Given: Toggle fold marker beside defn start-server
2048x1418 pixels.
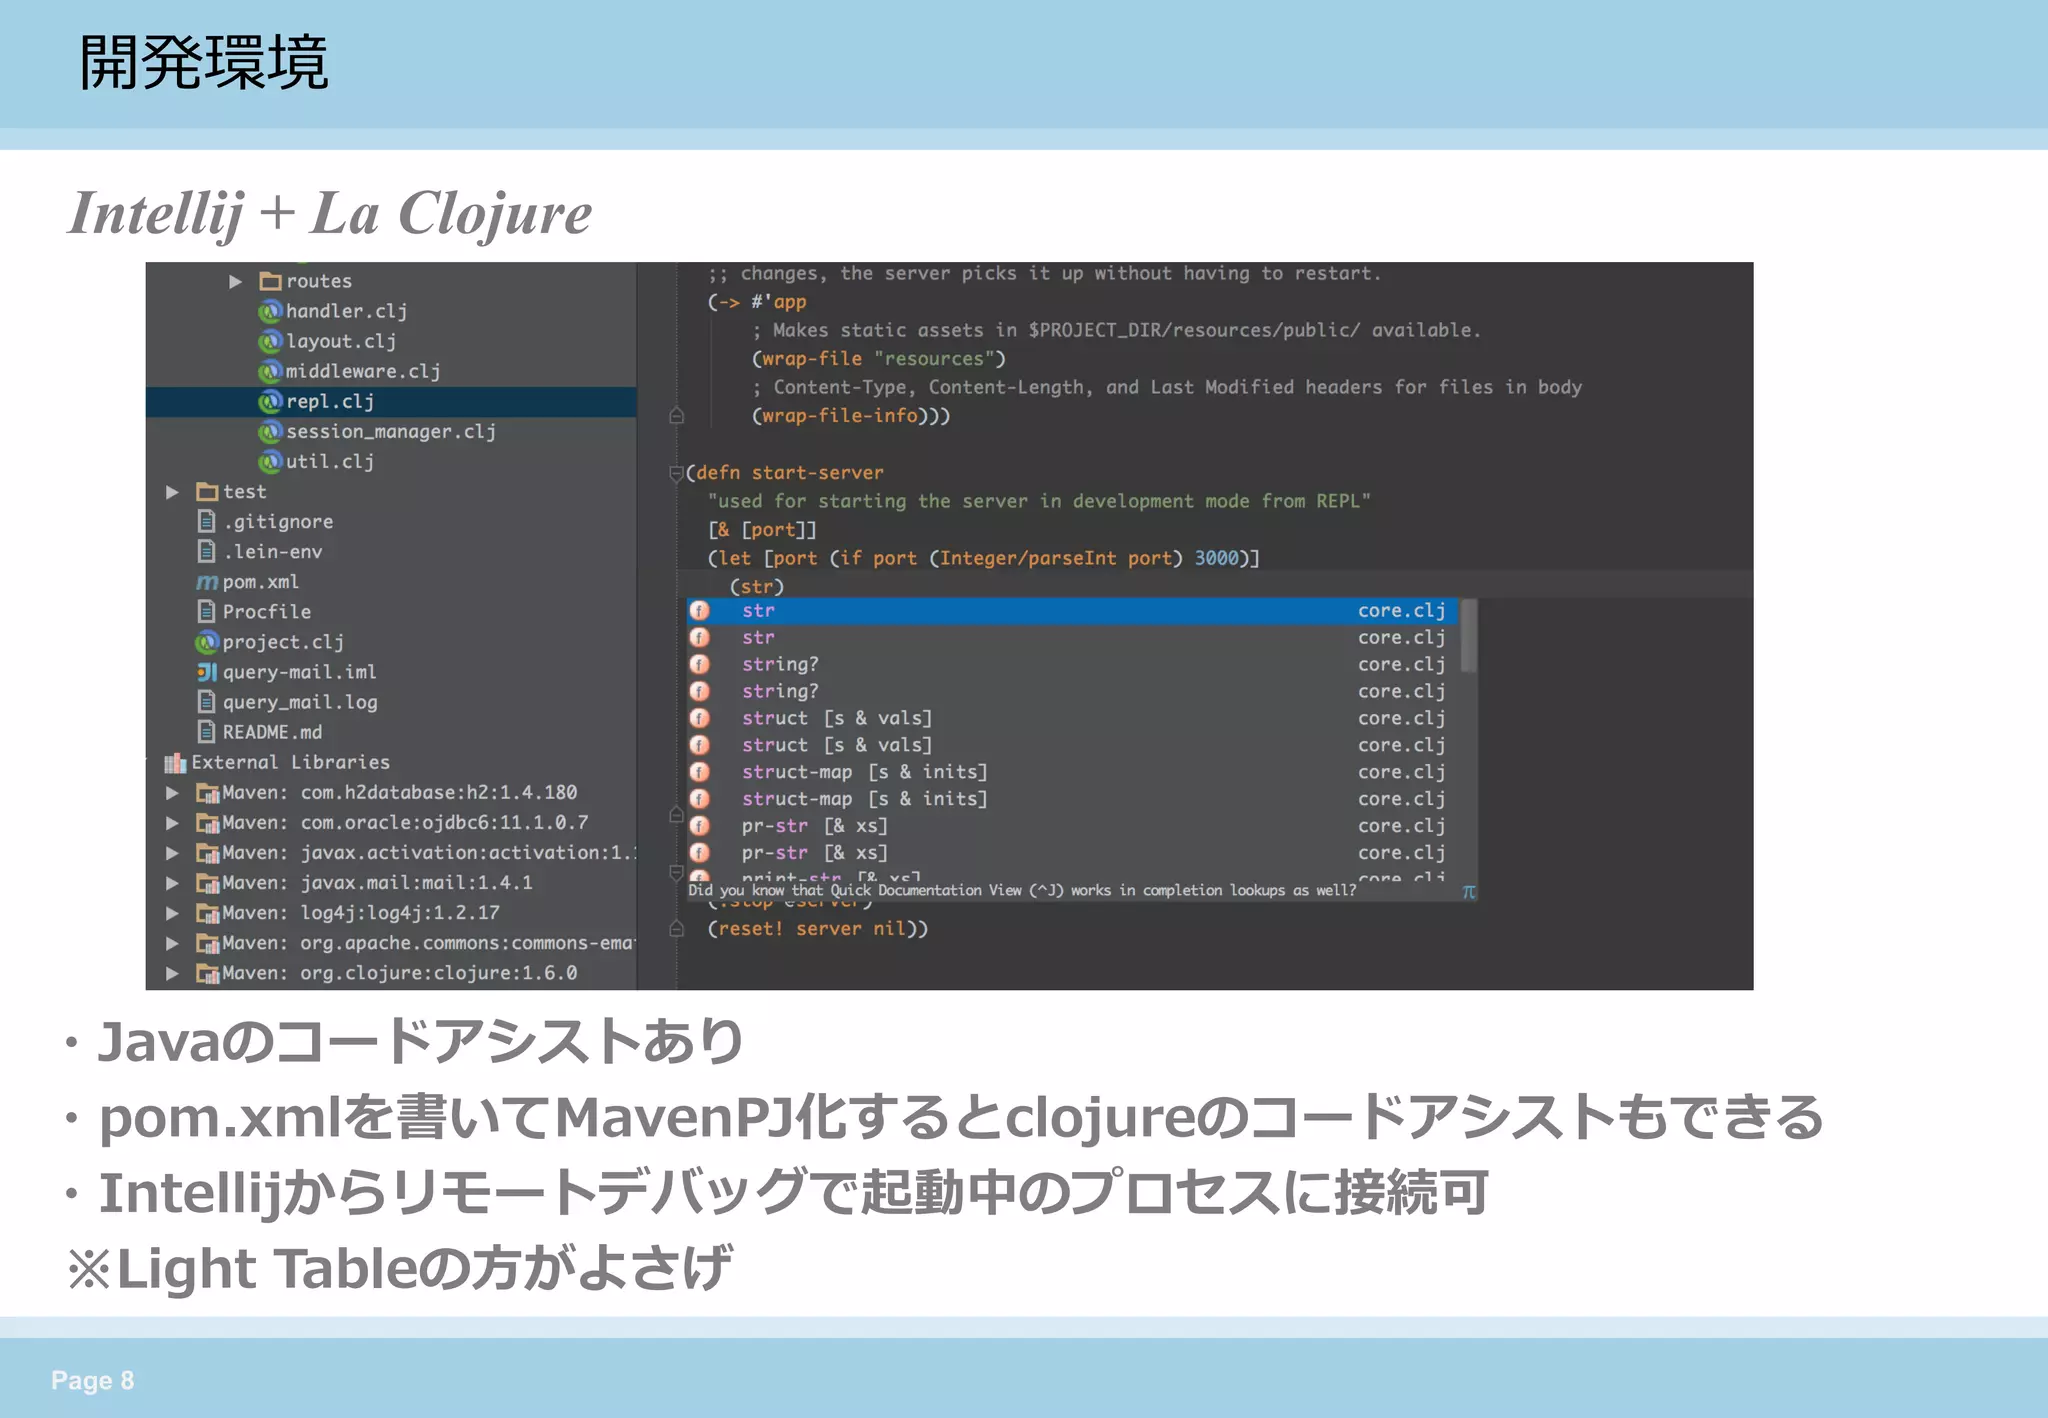Looking at the screenshot, I should click(676, 473).
